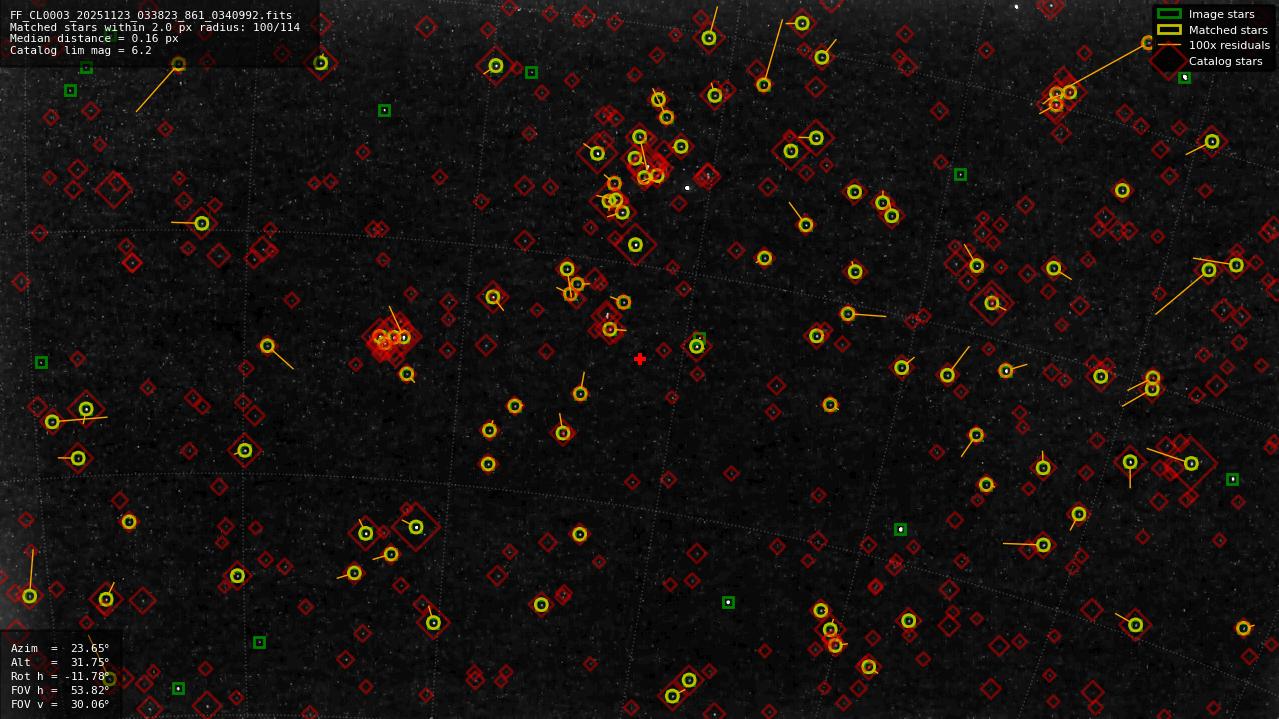
Task: Select the 'Image stars' legend label
Action: click(1221, 15)
